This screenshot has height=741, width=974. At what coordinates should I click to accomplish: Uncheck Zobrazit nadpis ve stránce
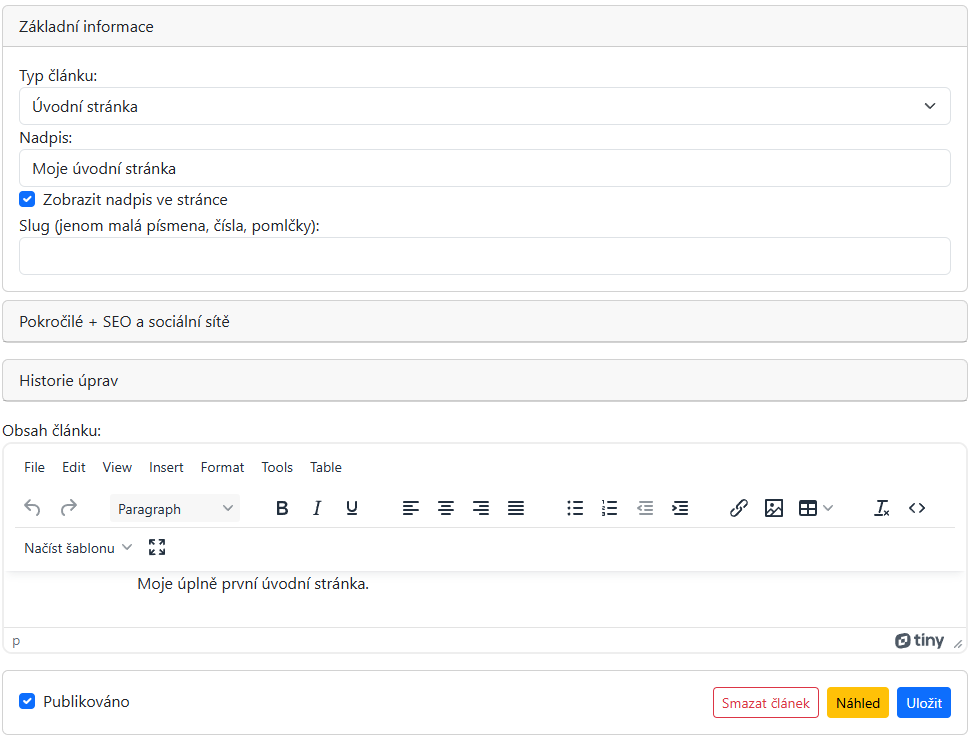[27, 199]
